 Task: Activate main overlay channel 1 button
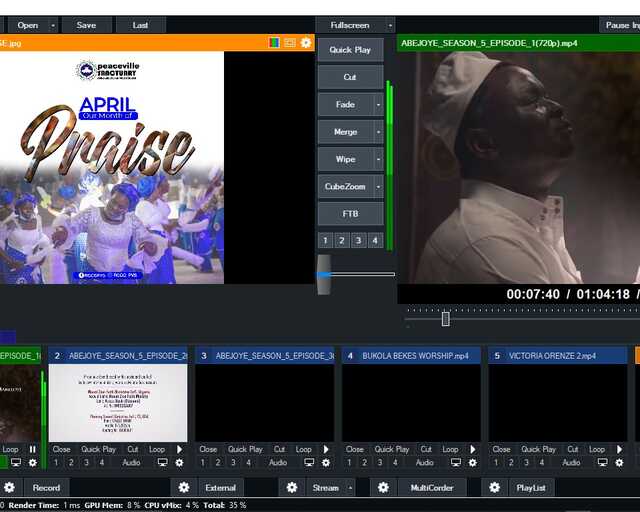click(325, 240)
